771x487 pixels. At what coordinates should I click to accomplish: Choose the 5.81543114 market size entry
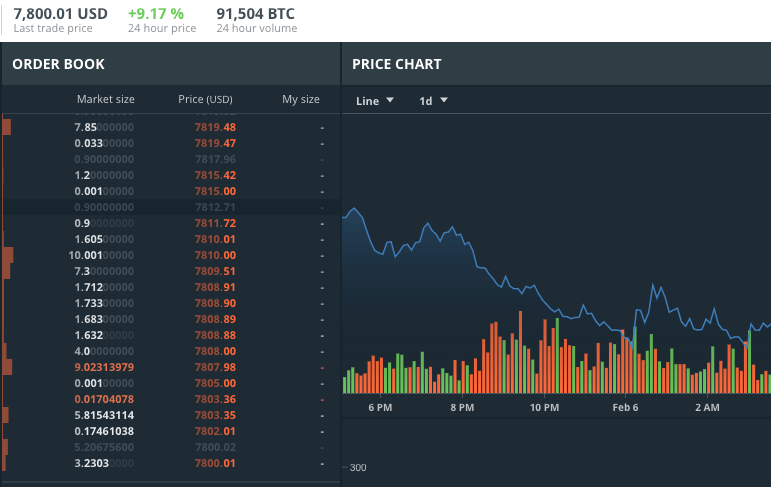click(x=104, y=415)
